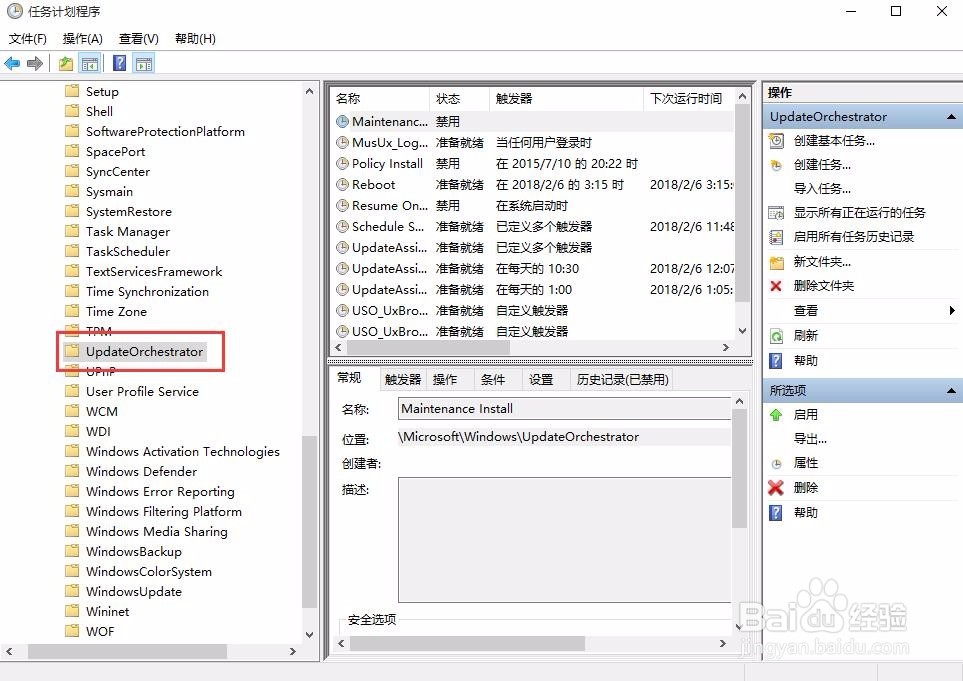This screenshot has height=681, width=963.
Task: Switch to the 触发器 tab
Action: (x=403, y=379)
